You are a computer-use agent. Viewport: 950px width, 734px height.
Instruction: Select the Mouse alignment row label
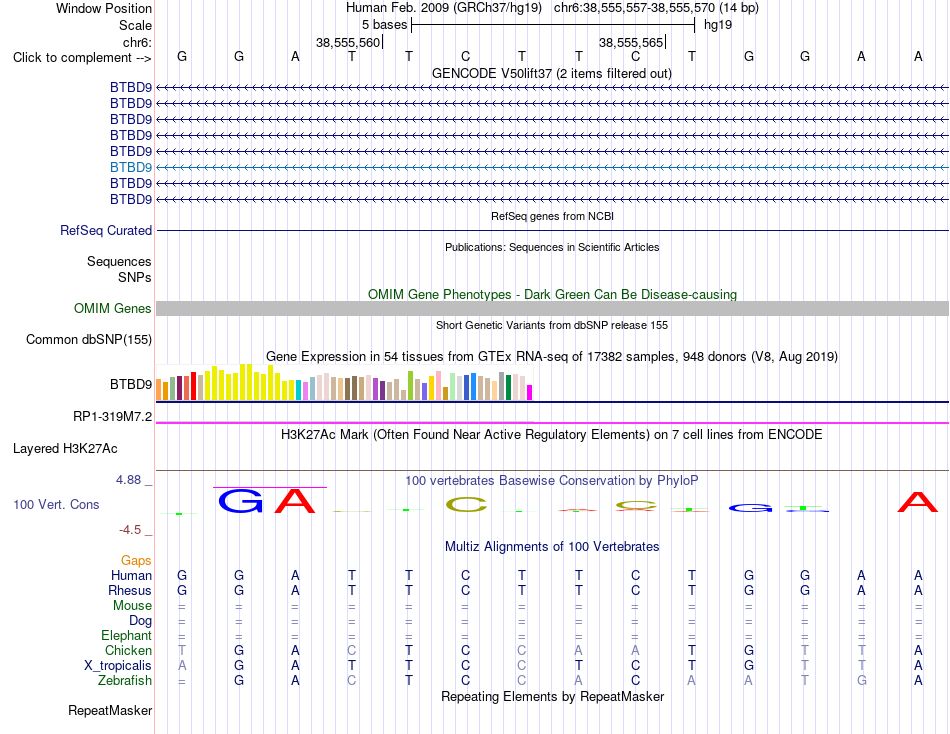pos(133,606)
